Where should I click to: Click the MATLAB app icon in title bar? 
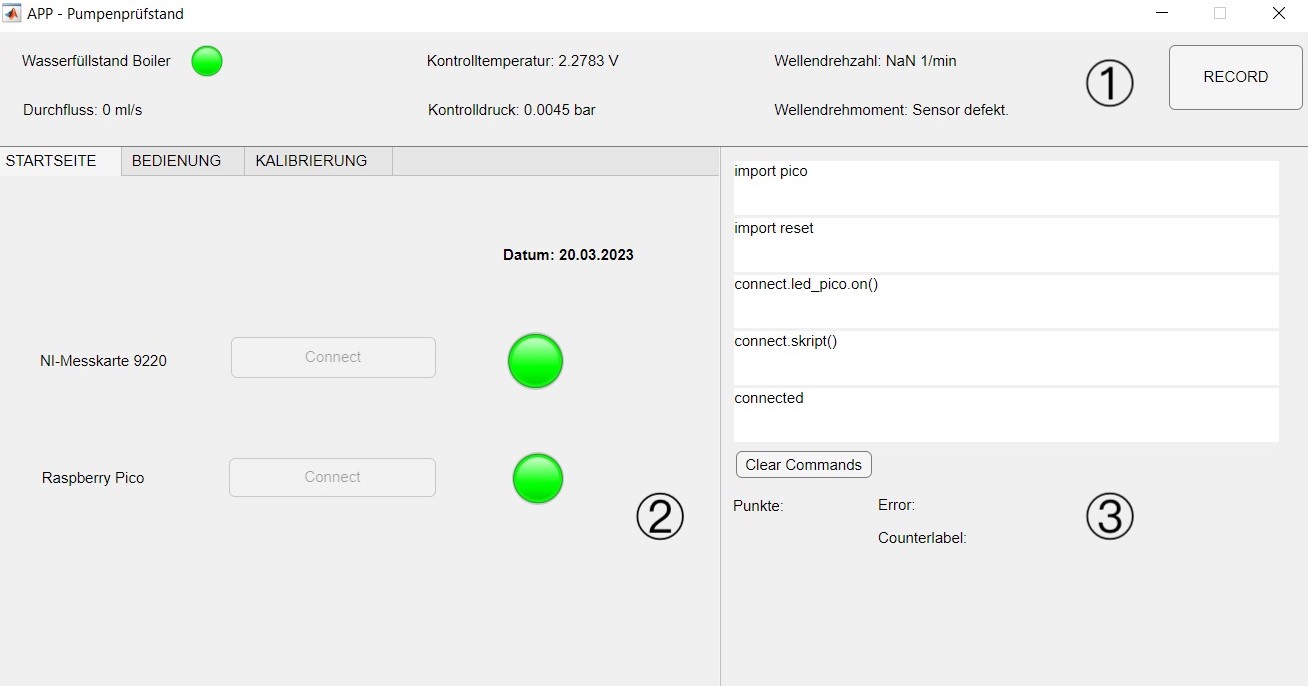pyautogui.click(x=13, y=14)
